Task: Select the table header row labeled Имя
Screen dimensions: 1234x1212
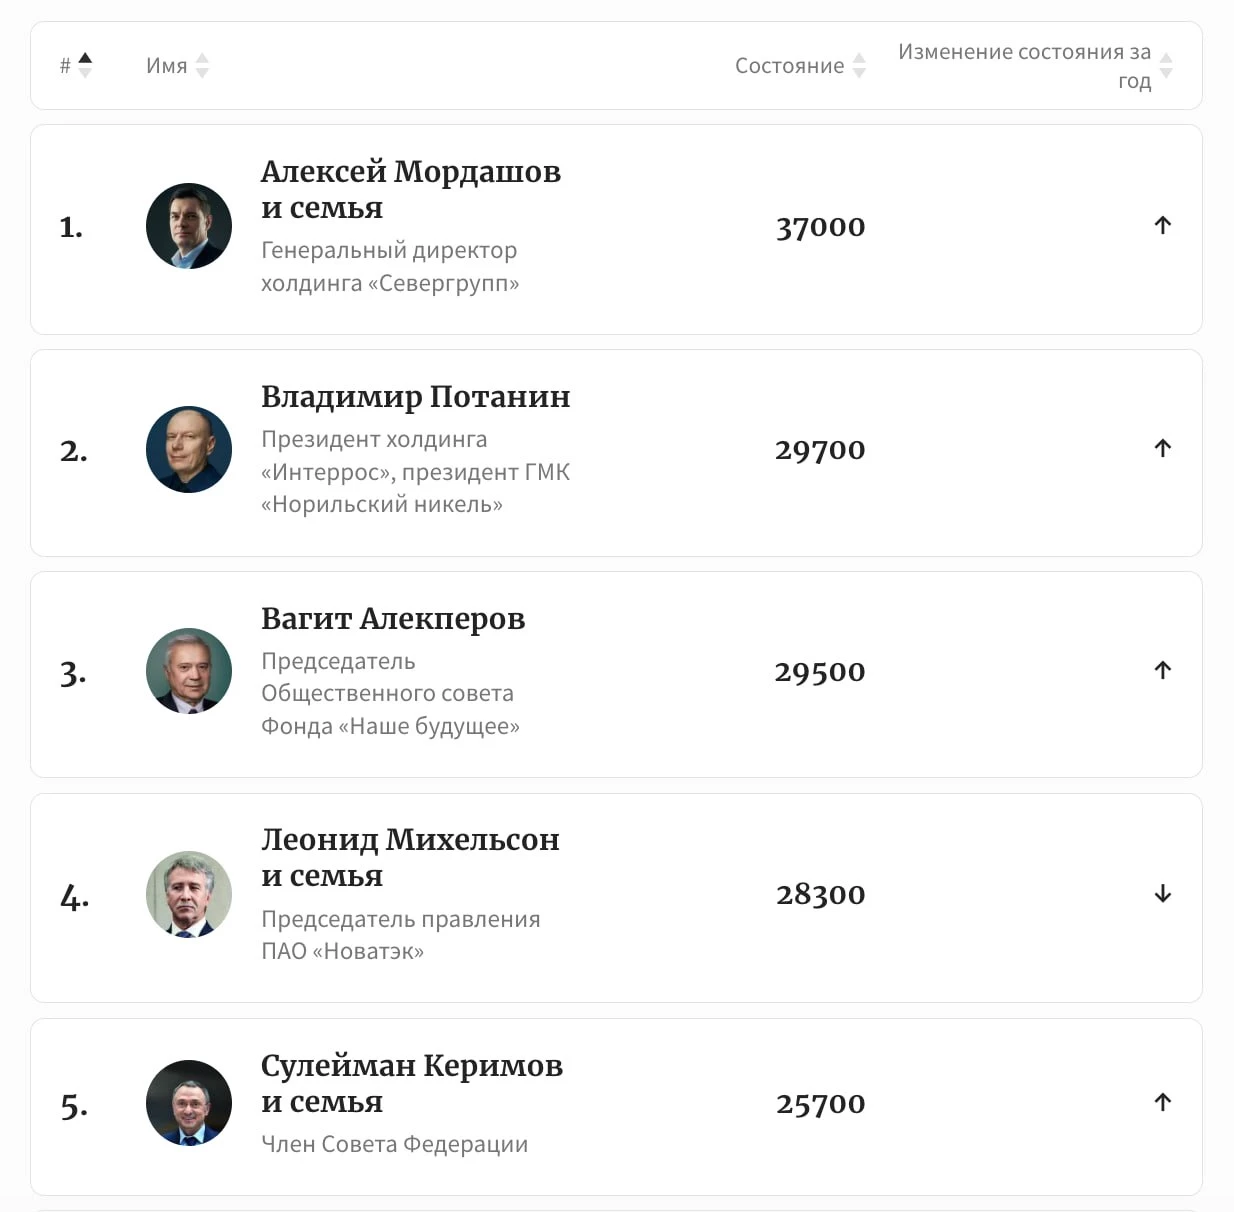Action: tap(166, 65)
